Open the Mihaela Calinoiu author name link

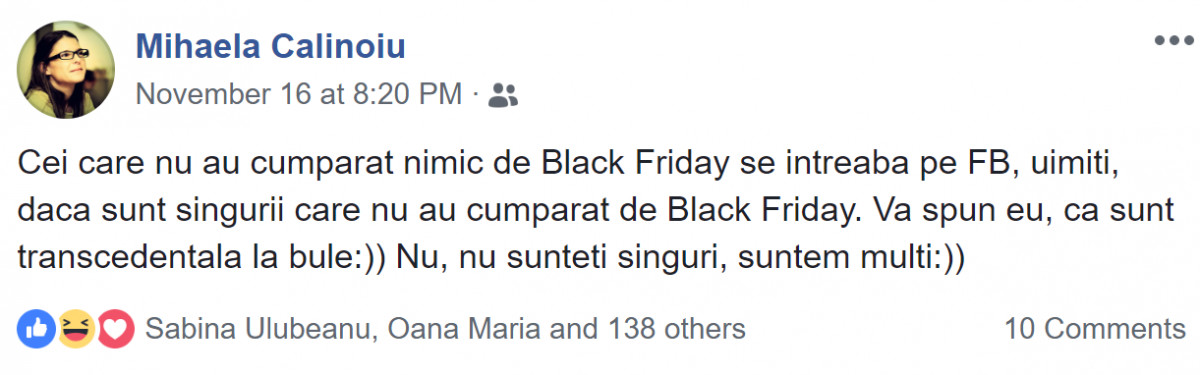coord(270,45)
